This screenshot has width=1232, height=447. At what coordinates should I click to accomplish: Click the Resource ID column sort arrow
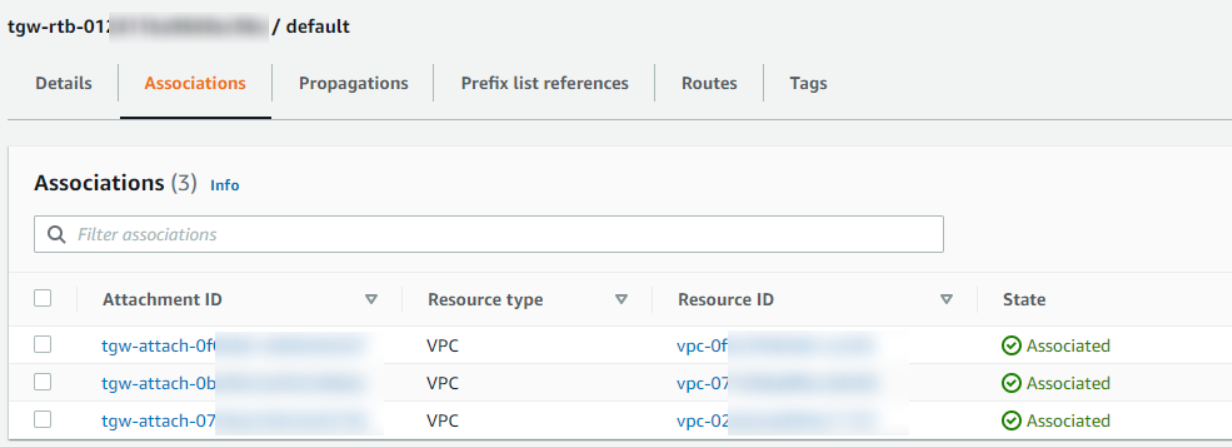pos(946,299)
